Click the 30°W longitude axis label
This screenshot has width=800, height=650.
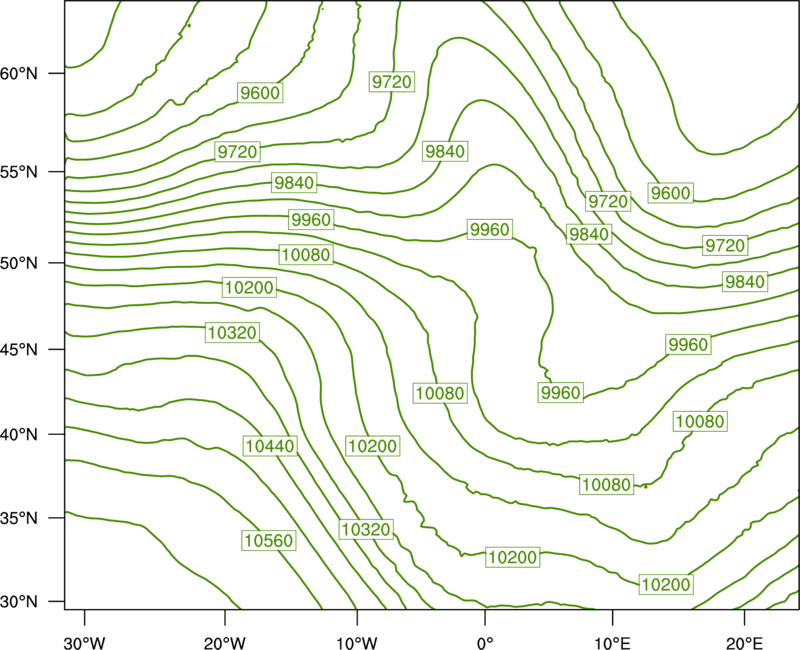click(x=84, y=643)
